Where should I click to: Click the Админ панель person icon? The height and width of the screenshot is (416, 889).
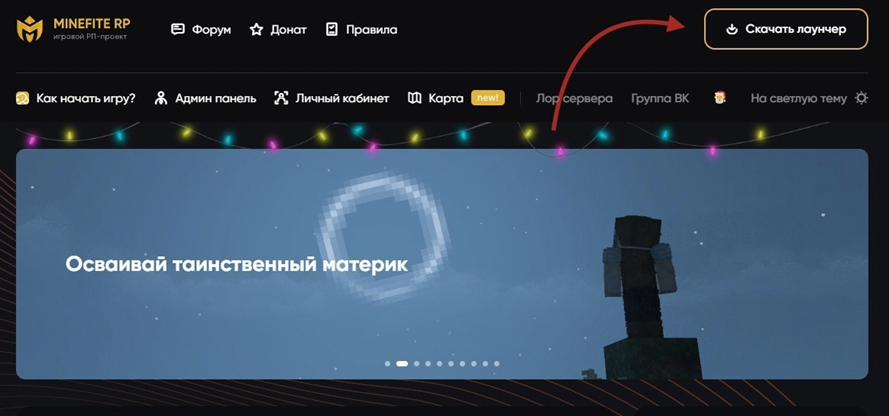point(161,98)
